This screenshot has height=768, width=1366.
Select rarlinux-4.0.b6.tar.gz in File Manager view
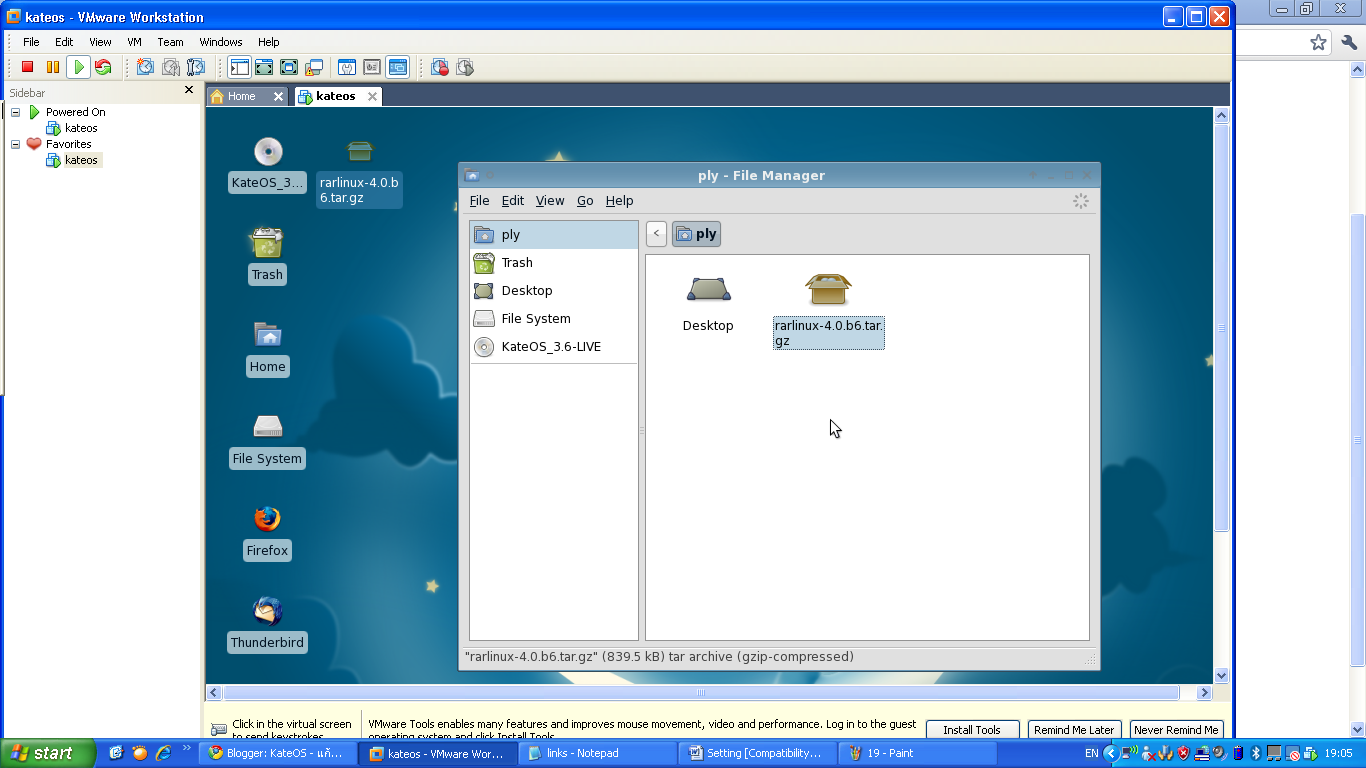828,310
